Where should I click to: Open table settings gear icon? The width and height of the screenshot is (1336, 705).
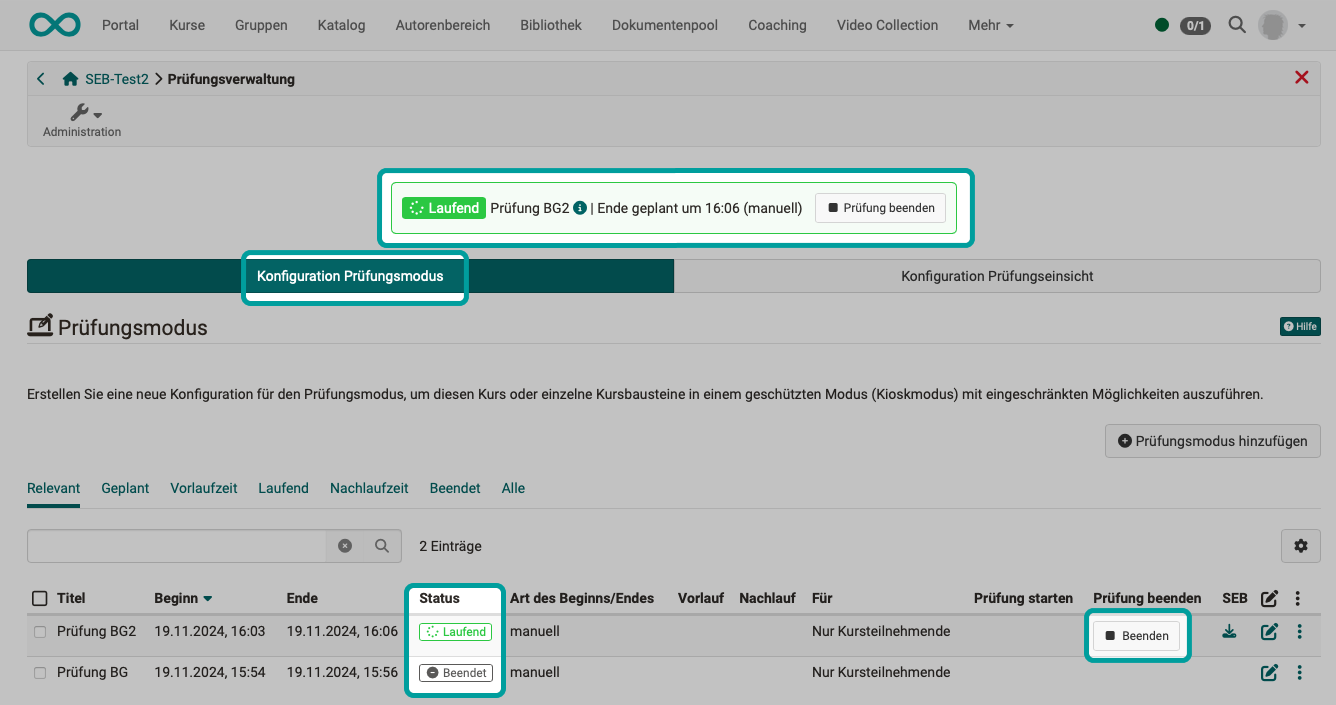1300,546
